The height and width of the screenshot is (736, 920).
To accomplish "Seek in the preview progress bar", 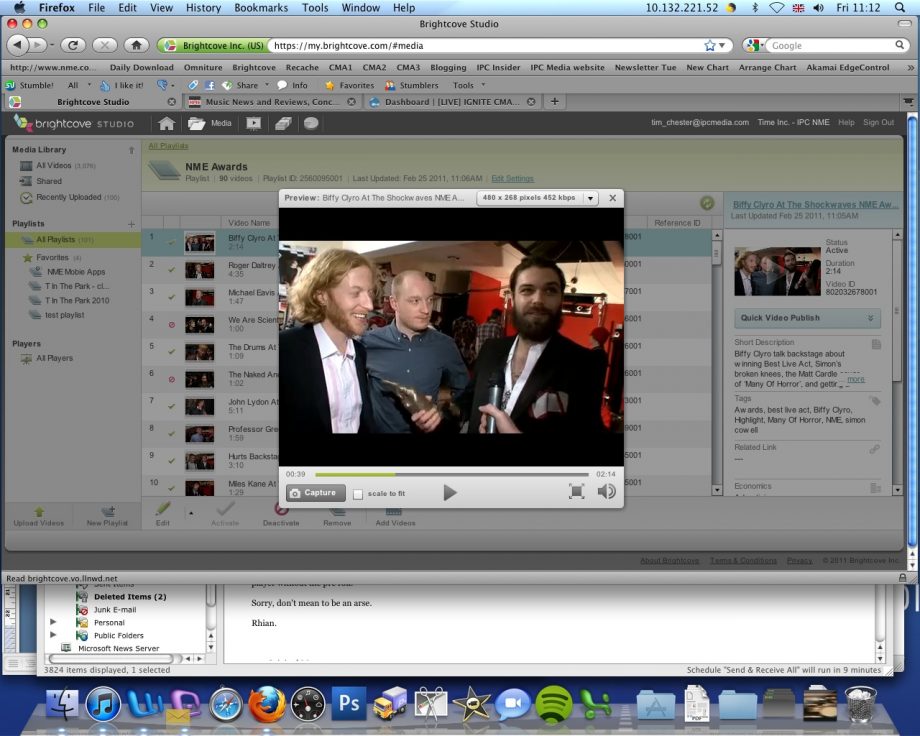I will pos(452,474).
